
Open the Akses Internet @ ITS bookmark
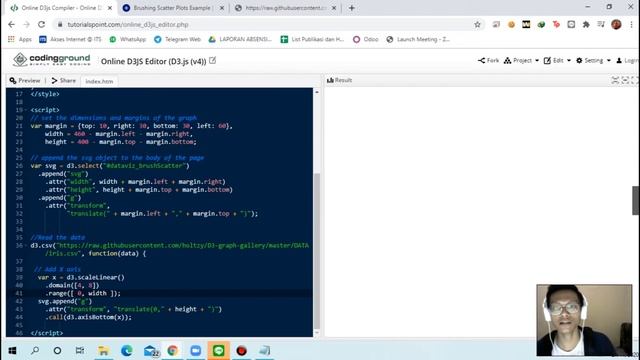tap(70, 39)
